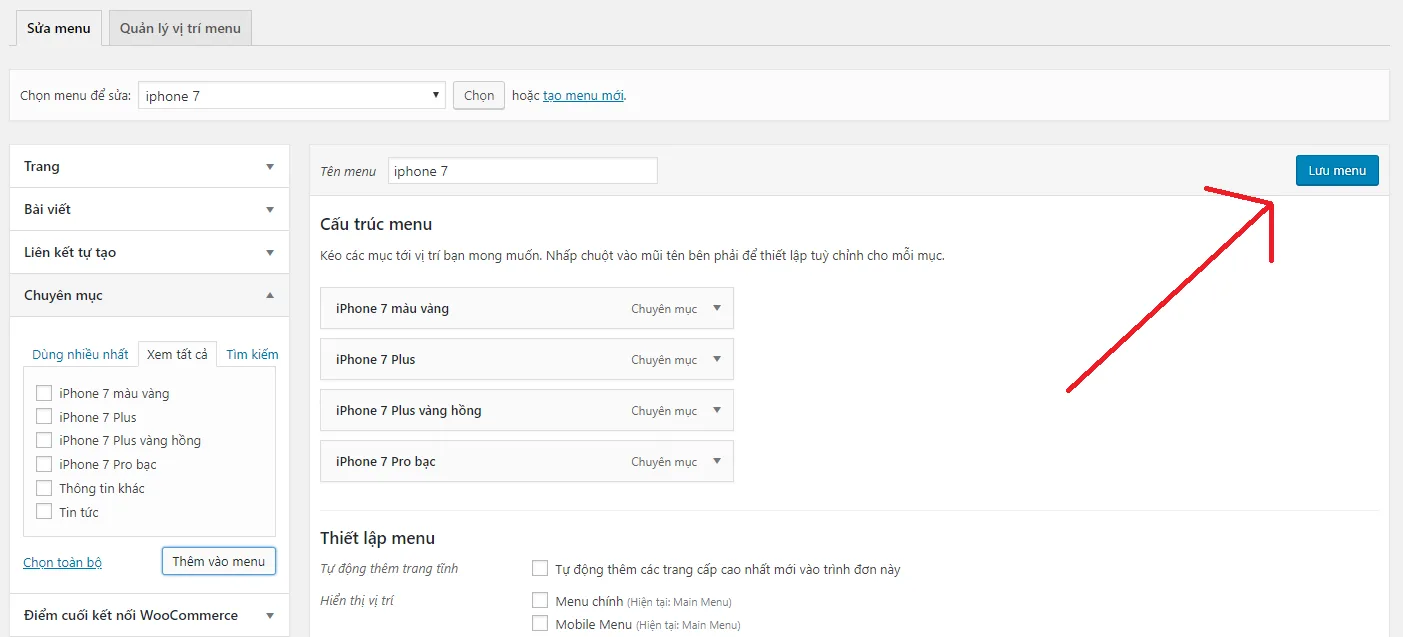Click the Chọn button
The image size is (1403, 637).
[479, 96]
